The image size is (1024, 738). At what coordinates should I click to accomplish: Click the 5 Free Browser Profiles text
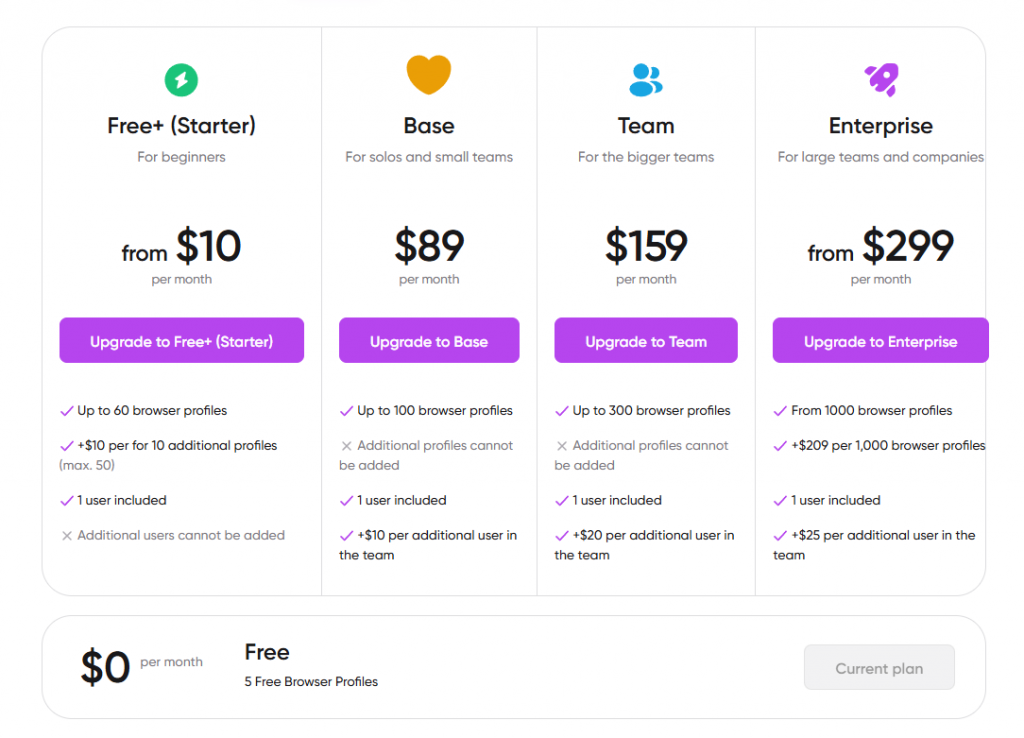(x=311, y=682)
